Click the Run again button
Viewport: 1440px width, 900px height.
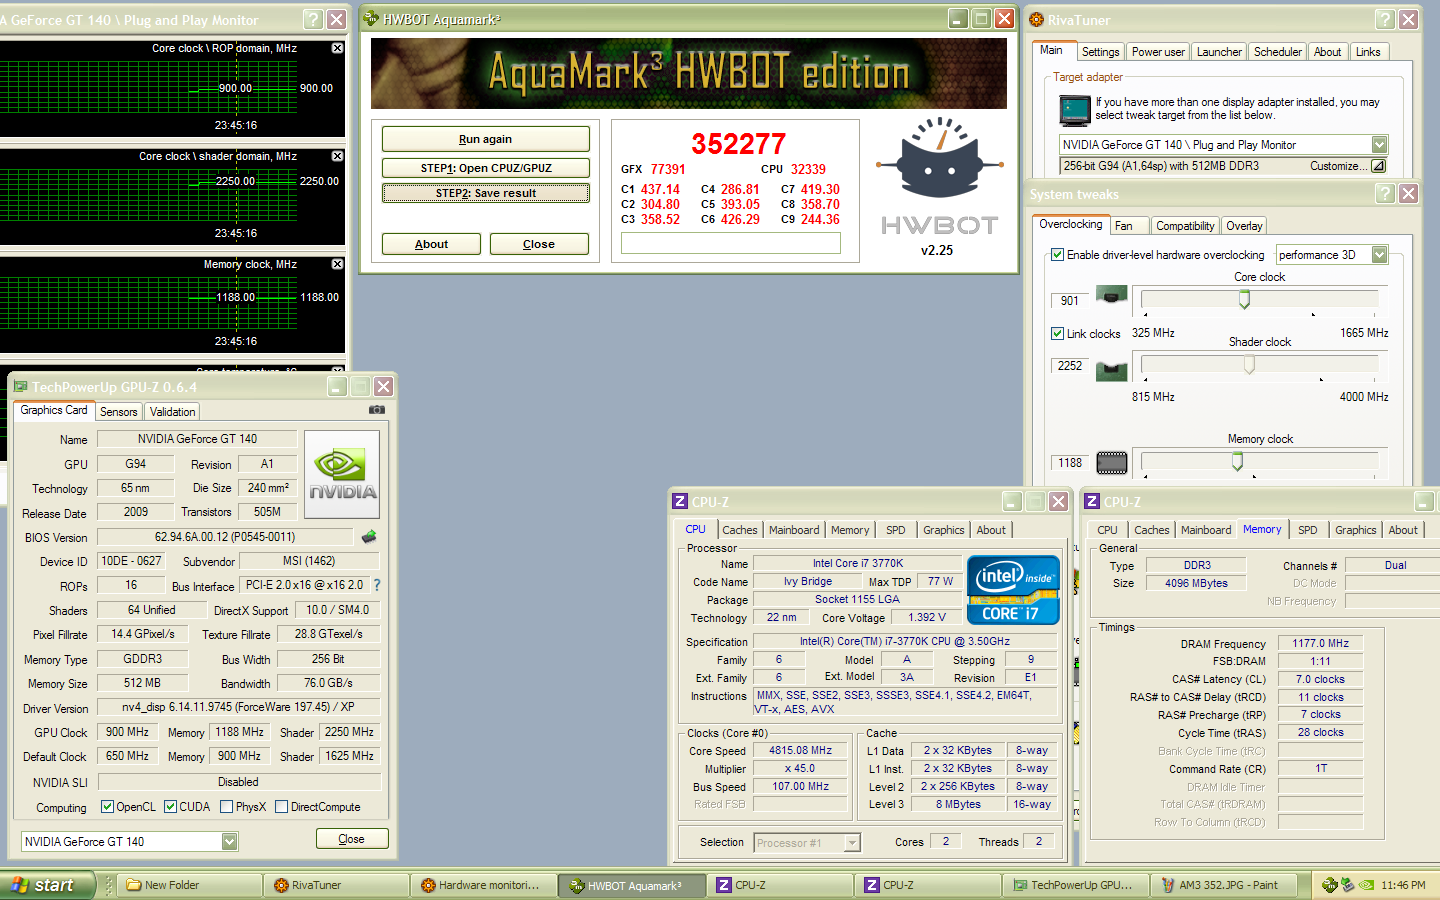pos(485,139)
